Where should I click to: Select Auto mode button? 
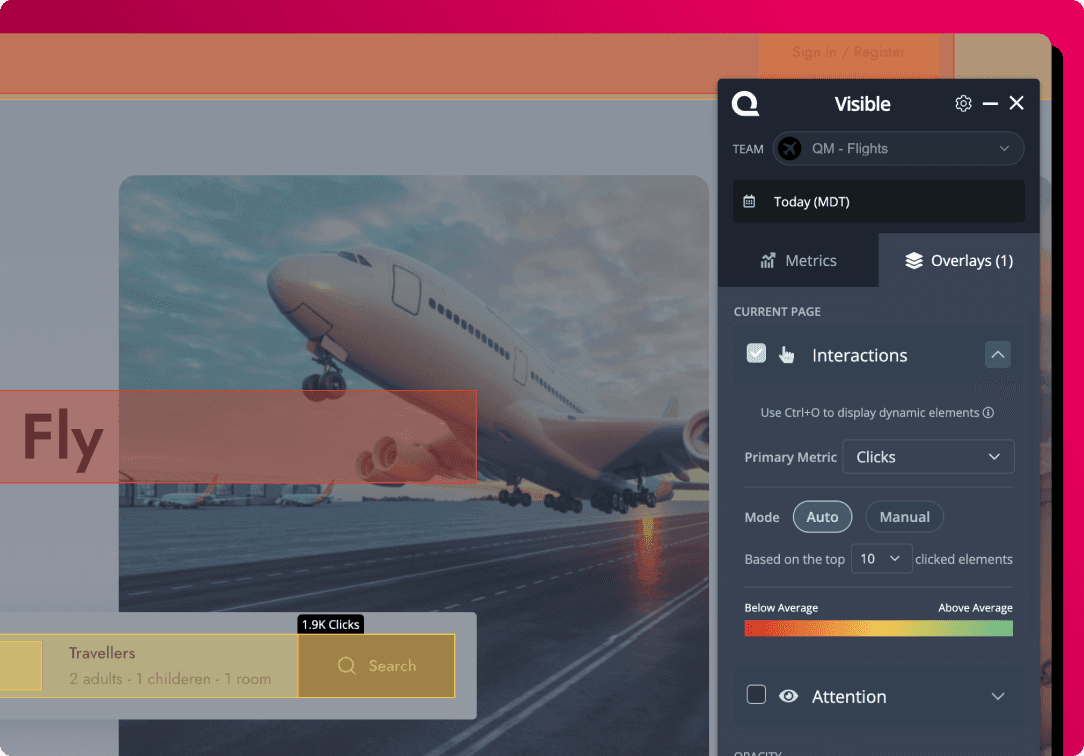point(822,517)
